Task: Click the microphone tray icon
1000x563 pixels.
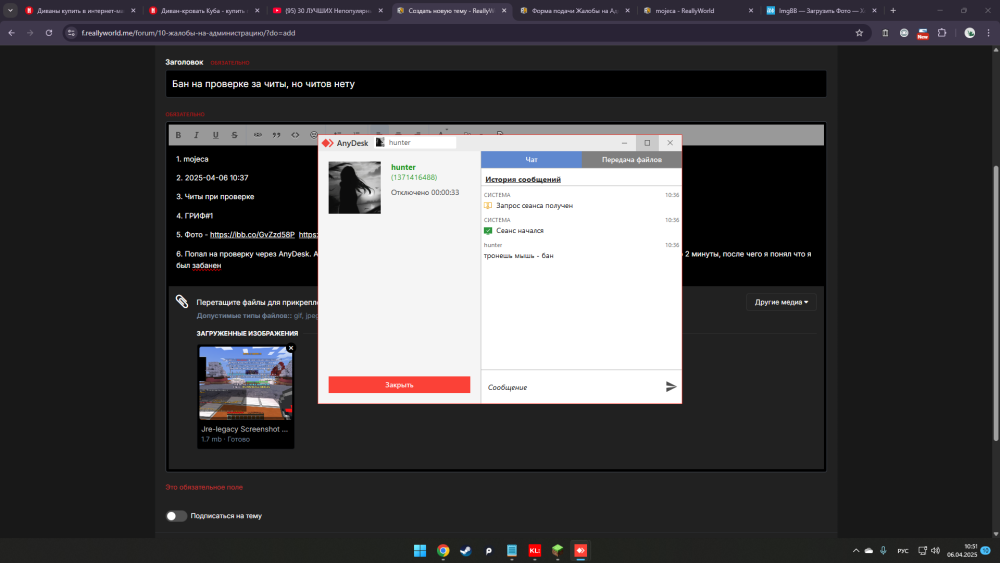Action: (883, 550)
